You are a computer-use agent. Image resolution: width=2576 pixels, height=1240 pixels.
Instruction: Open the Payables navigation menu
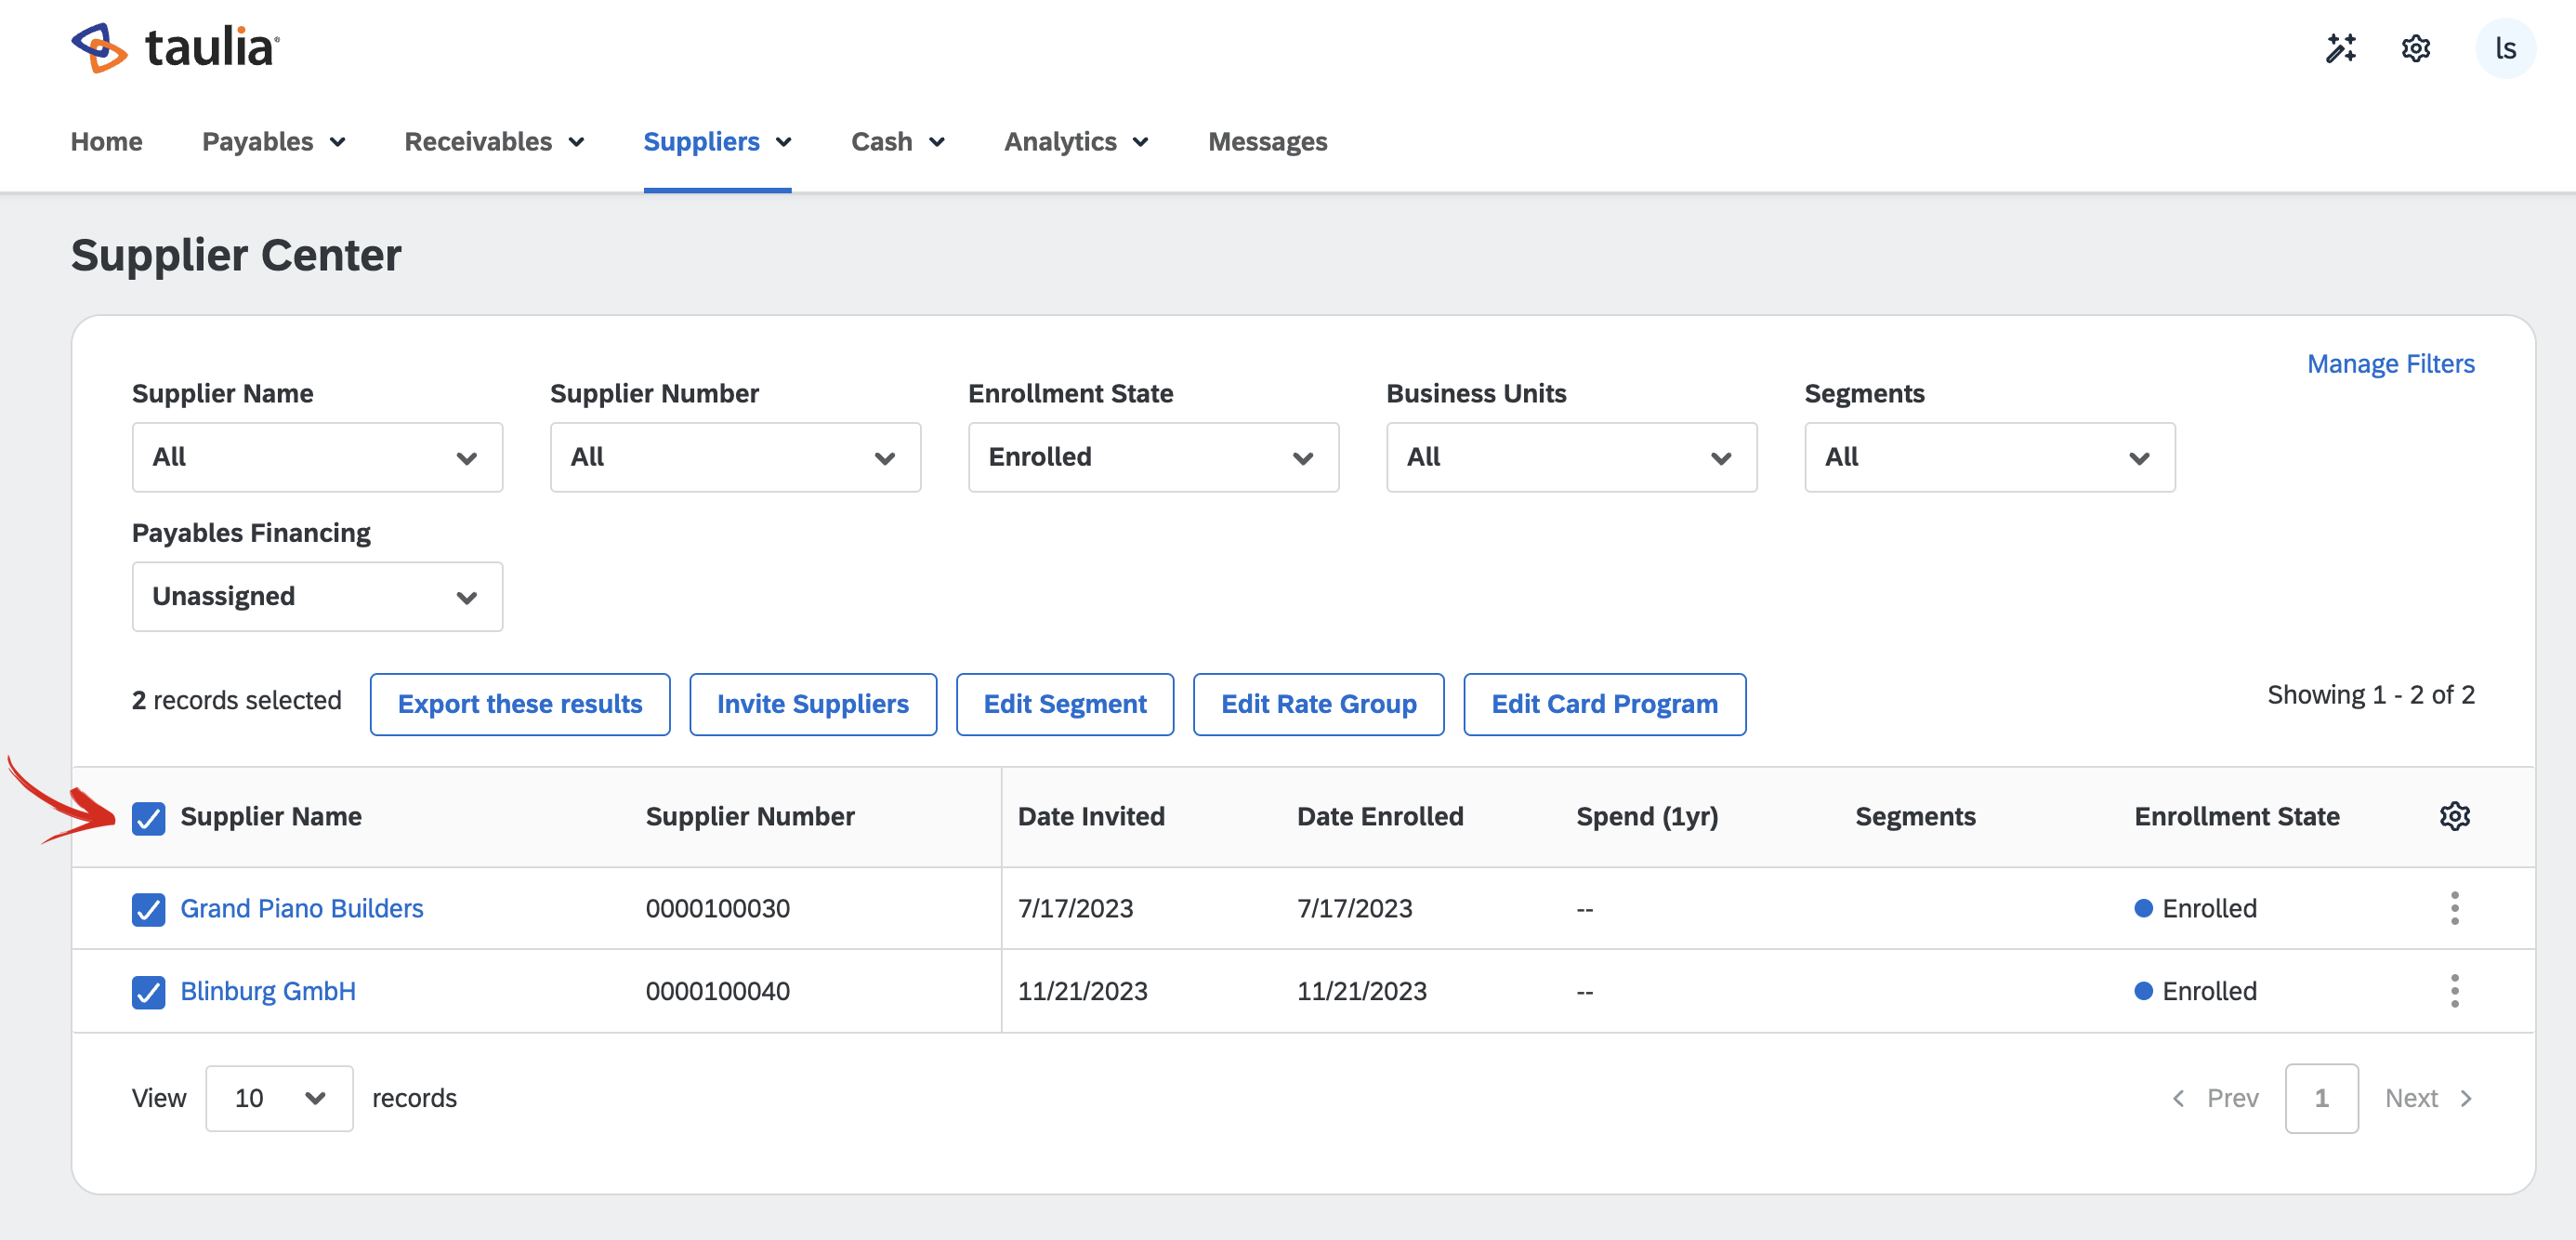coord(273,142)
